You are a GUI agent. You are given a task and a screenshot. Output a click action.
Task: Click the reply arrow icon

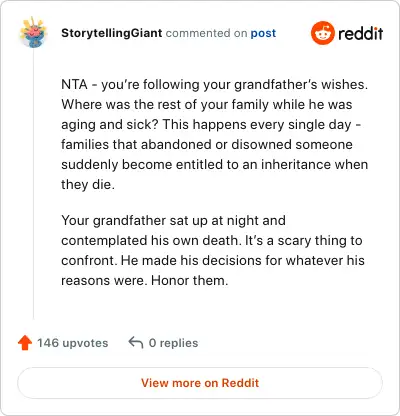[x=136, y=342]
